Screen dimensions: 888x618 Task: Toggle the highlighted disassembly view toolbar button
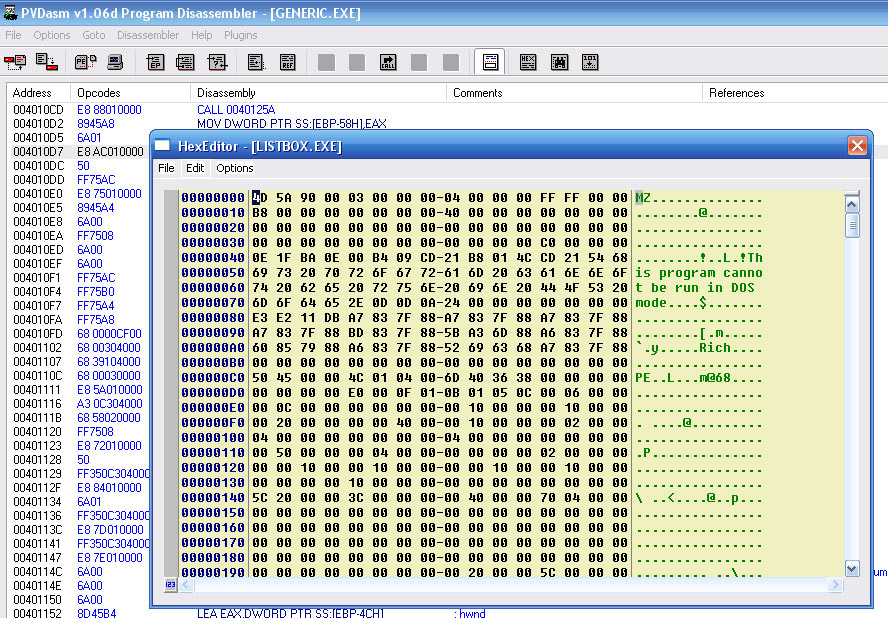coord(489,62)
